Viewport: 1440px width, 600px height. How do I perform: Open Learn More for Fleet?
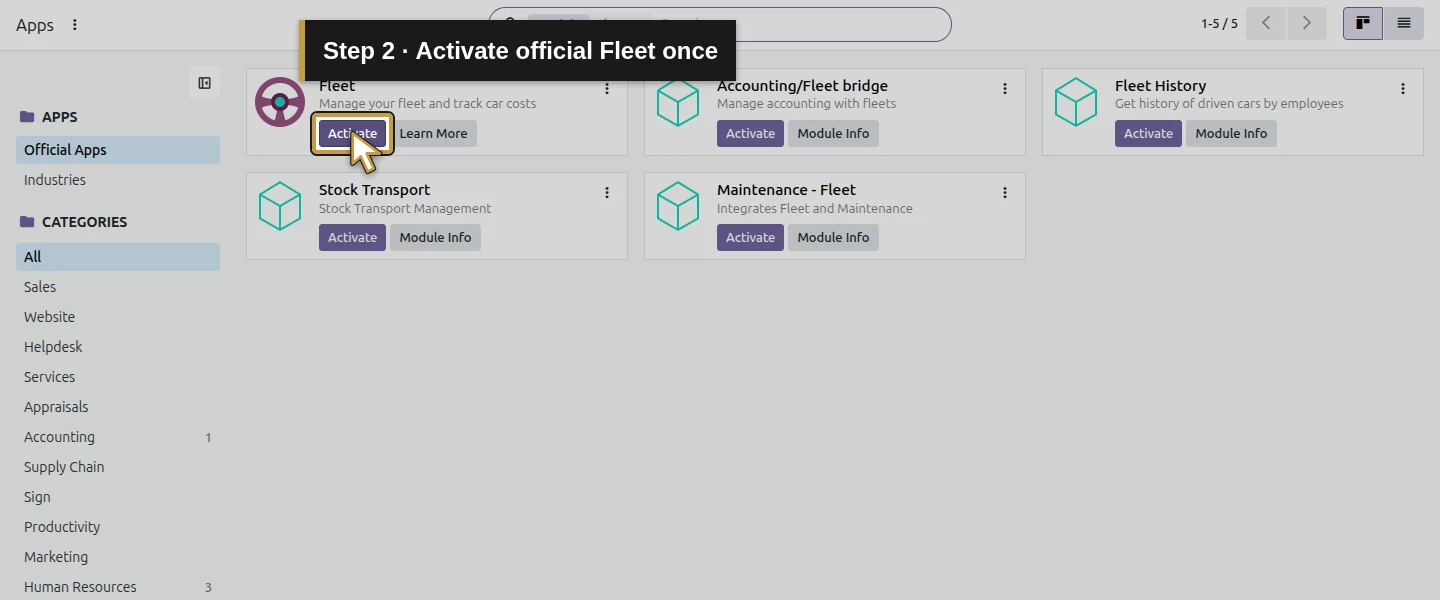pyautogui.click(x=433, y=134)
